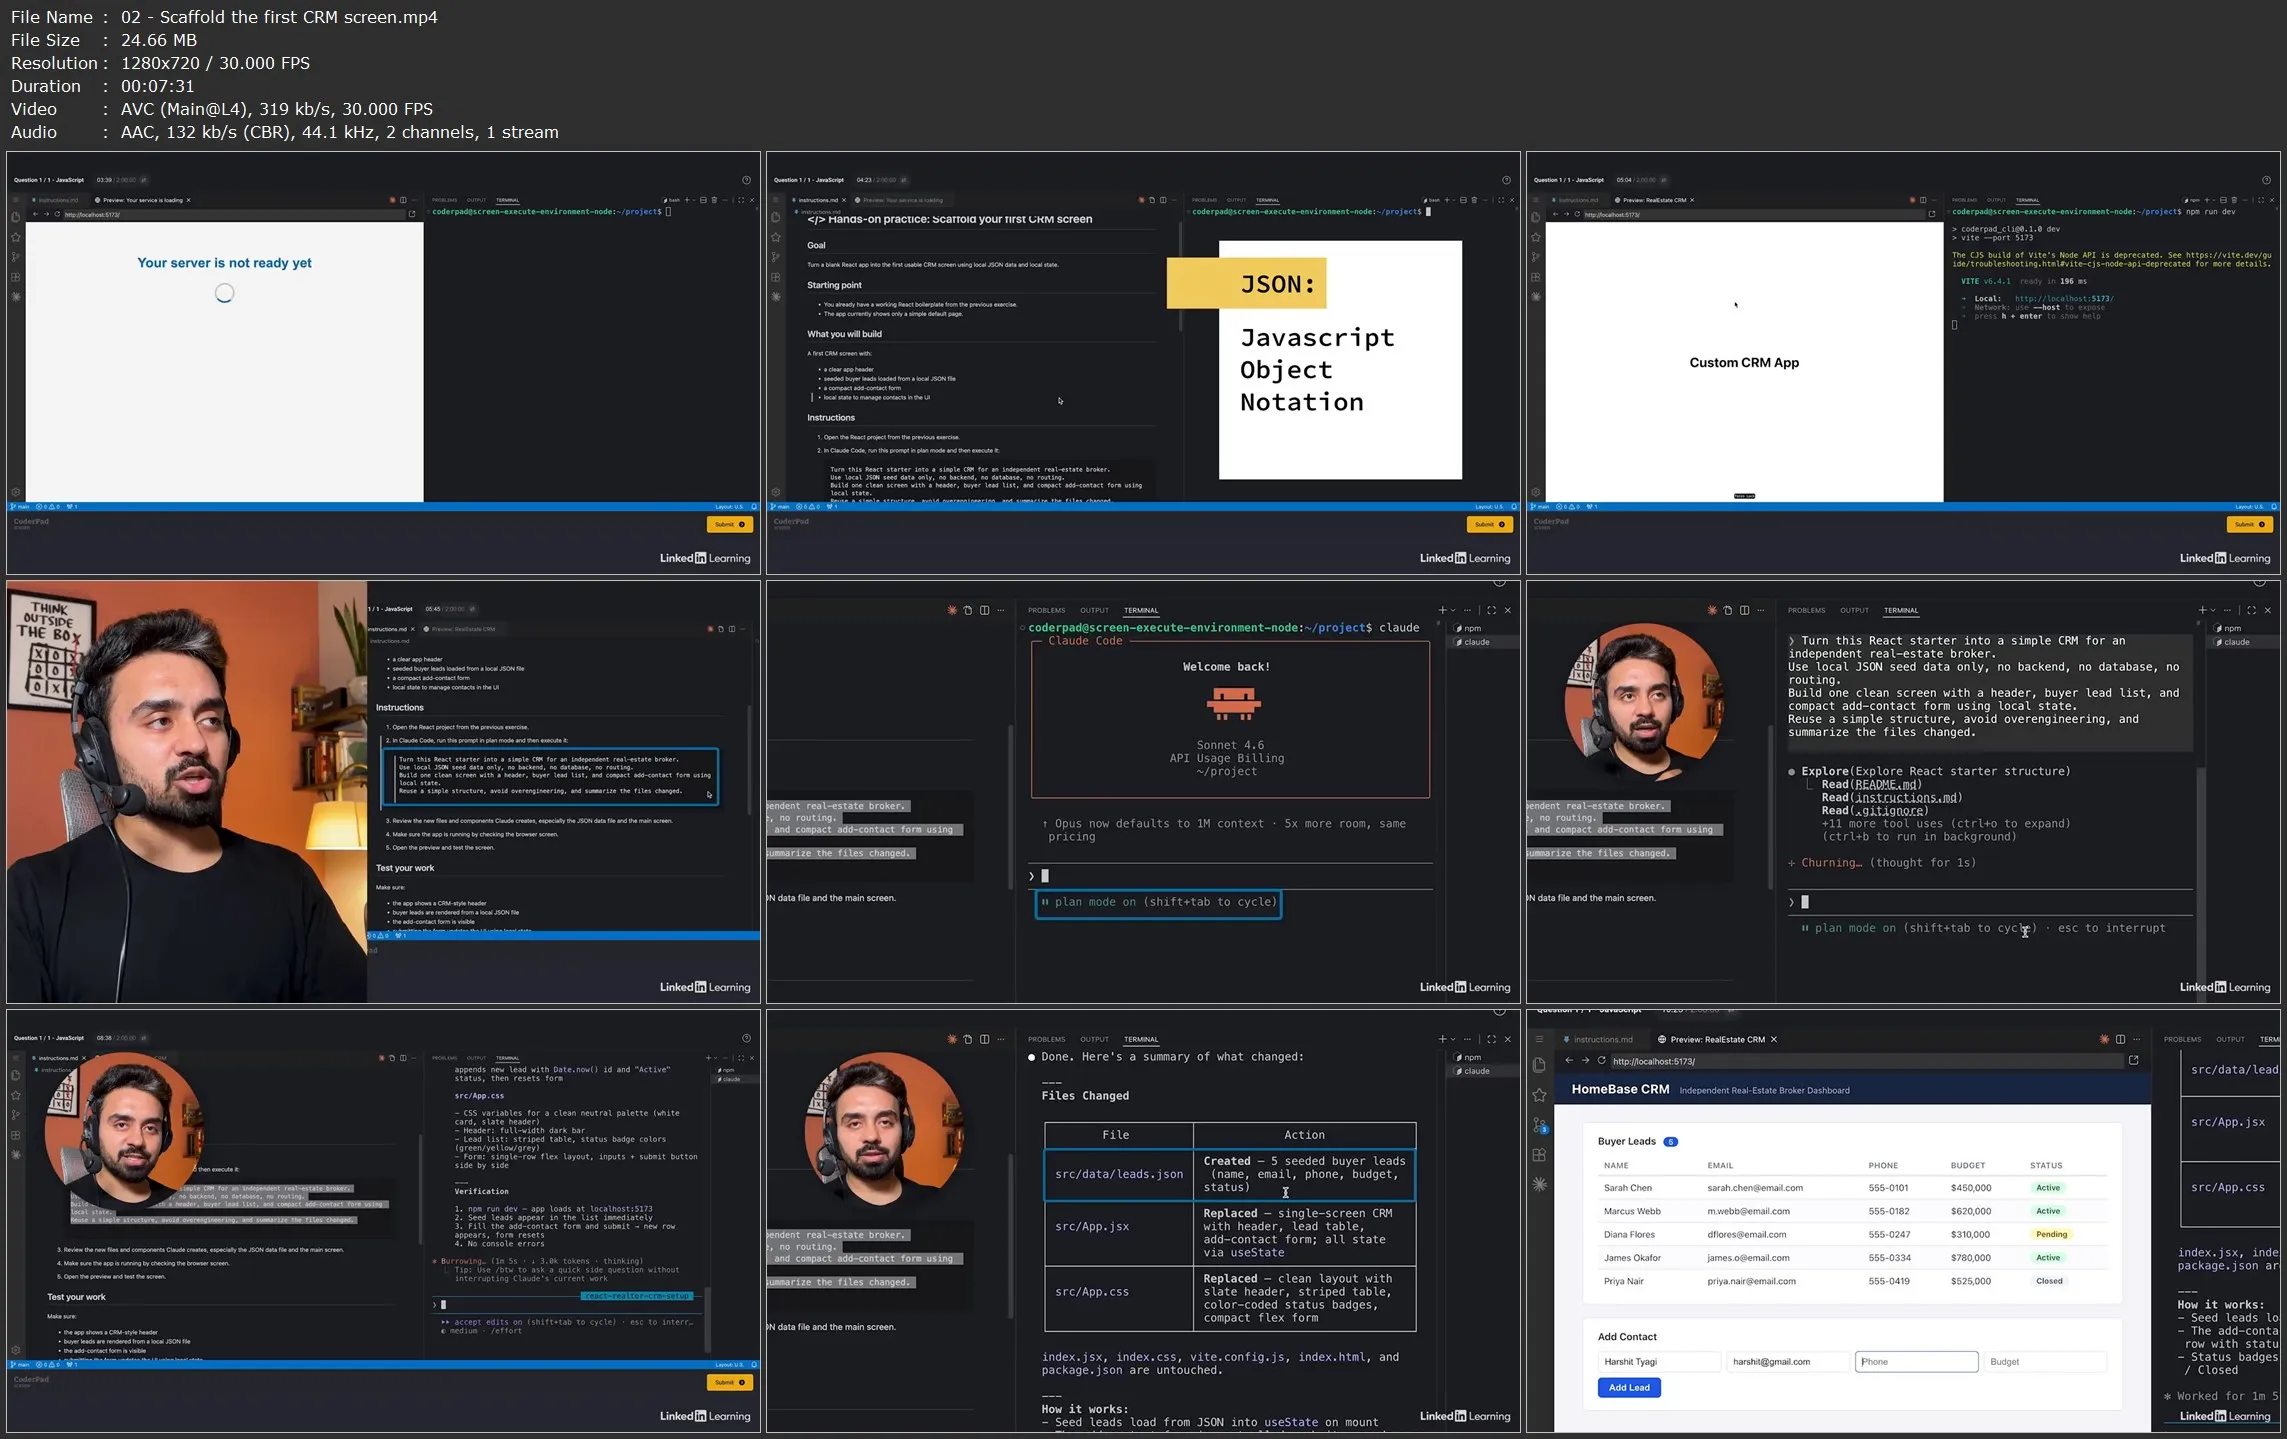Go back in HomeBase CRM preview browser
Screen dimensions: 2287x1439
[1569, 1061]
